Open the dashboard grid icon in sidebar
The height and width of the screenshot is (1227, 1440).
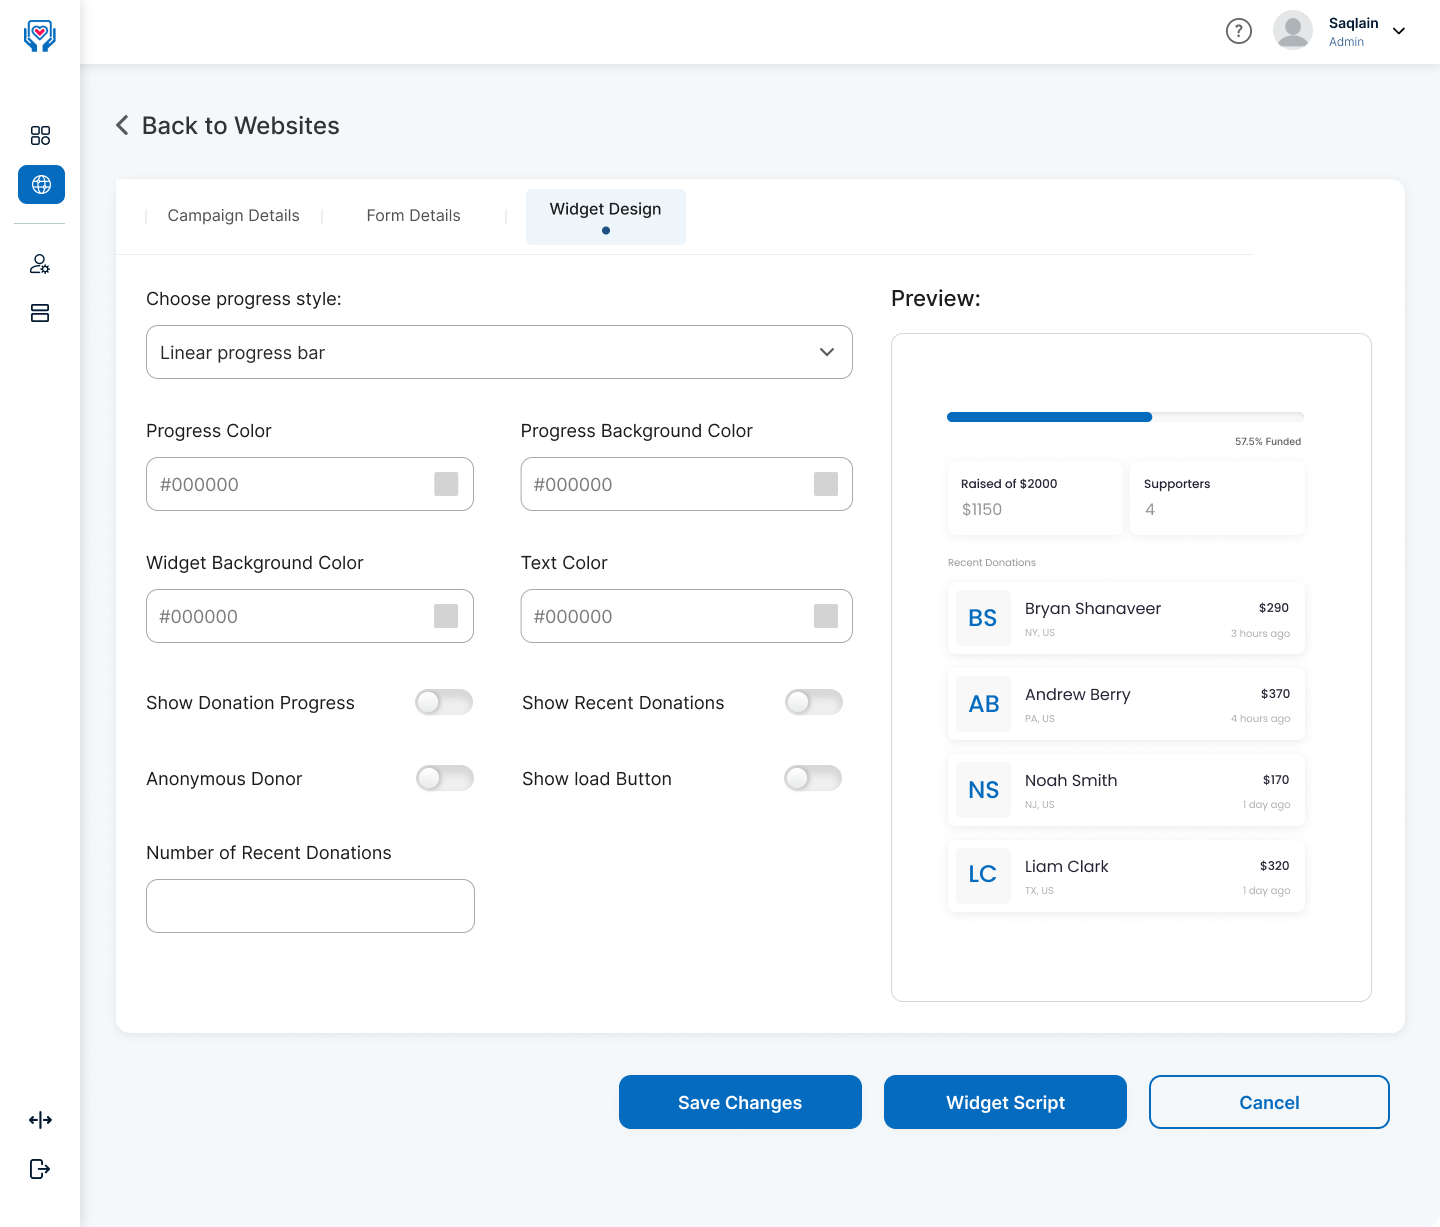(x=40, y=136)
